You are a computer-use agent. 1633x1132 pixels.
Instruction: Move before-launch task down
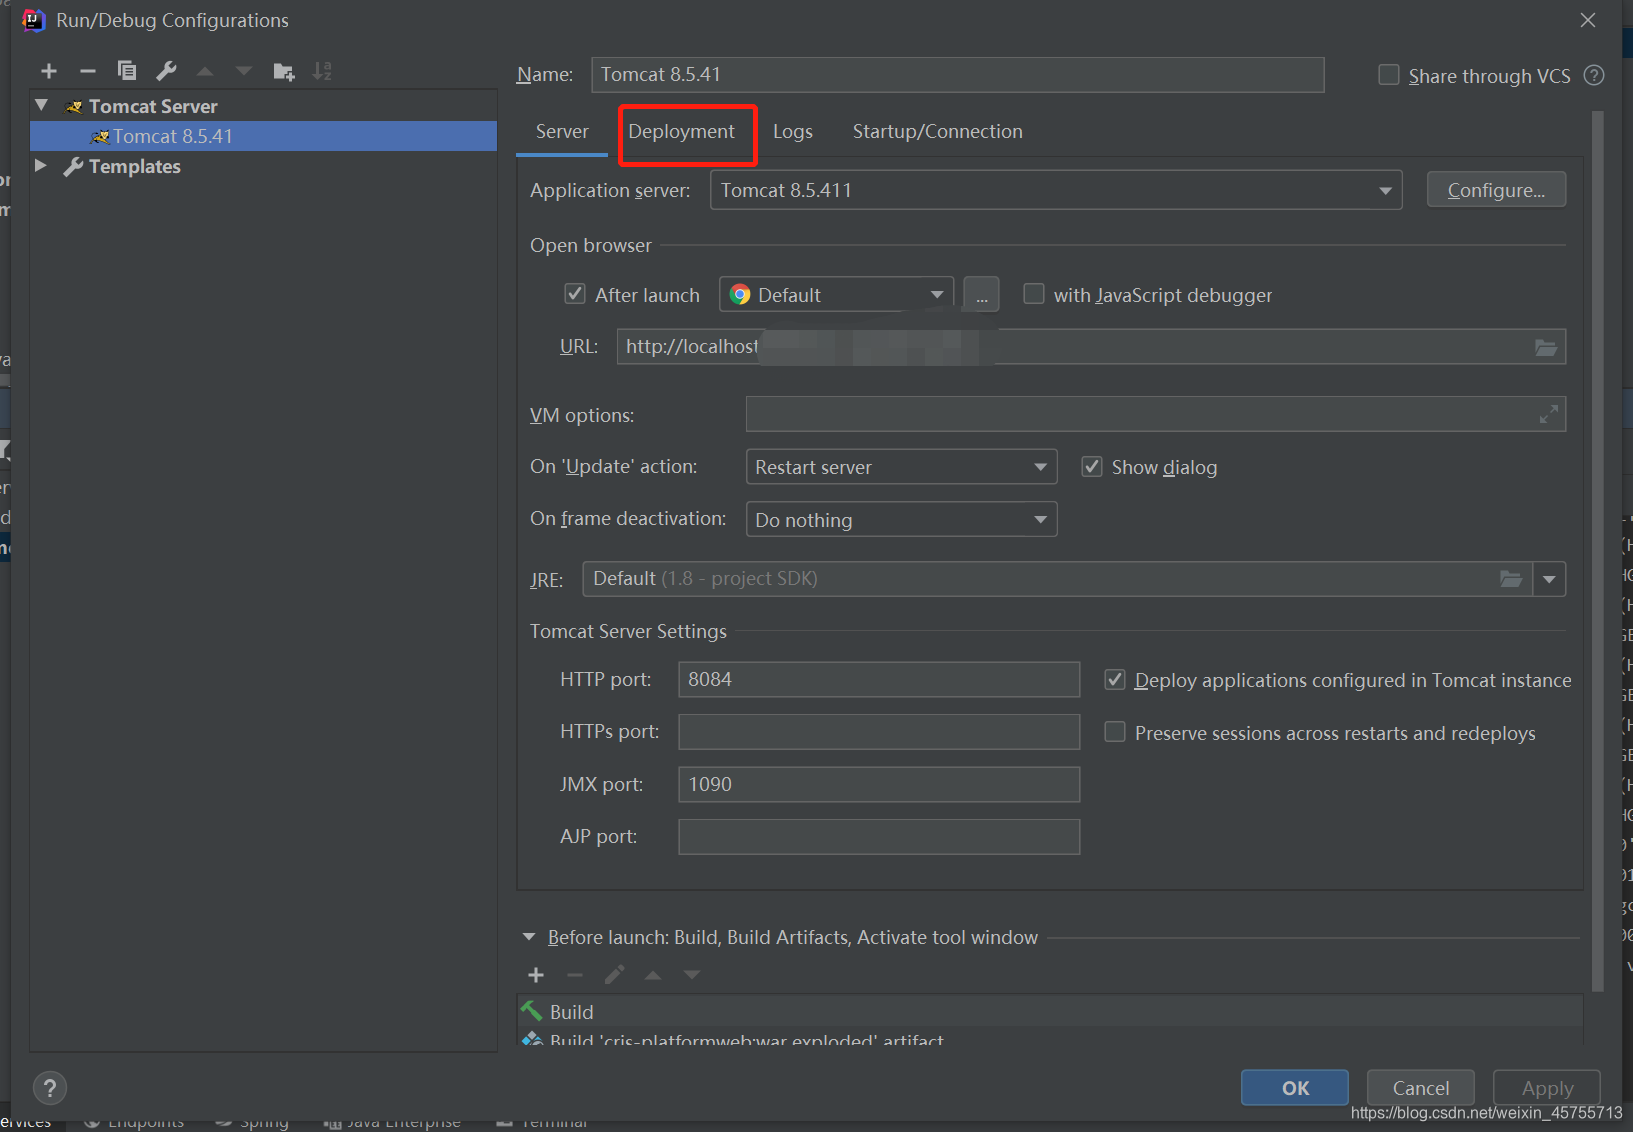click(692, 975)
